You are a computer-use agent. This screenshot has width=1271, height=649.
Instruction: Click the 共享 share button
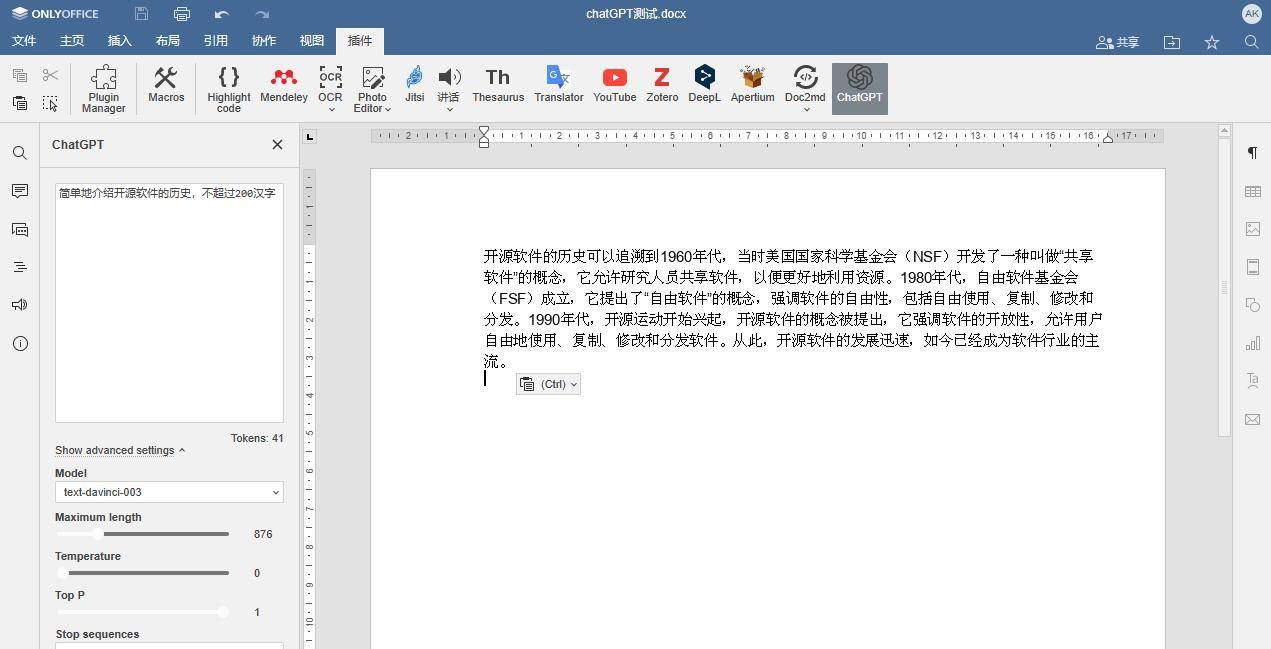tap(1117, 42)
